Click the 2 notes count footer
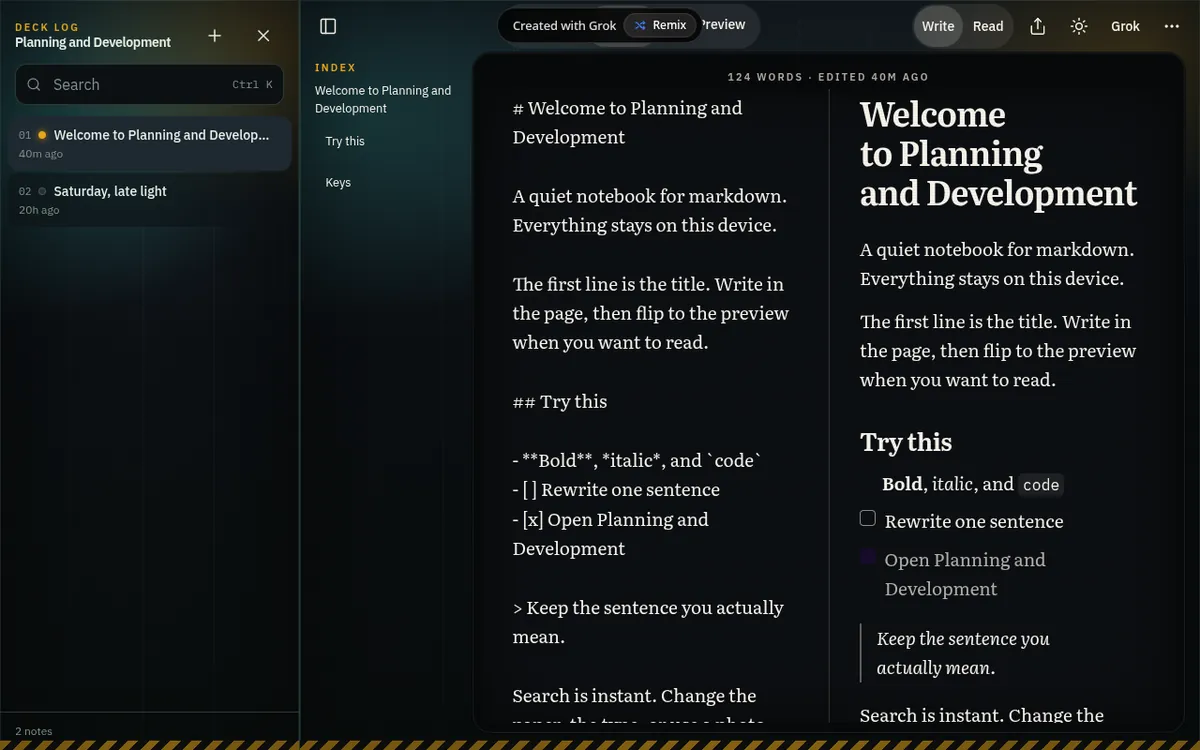The image size is (1200, 750). [x=34, y=731]
